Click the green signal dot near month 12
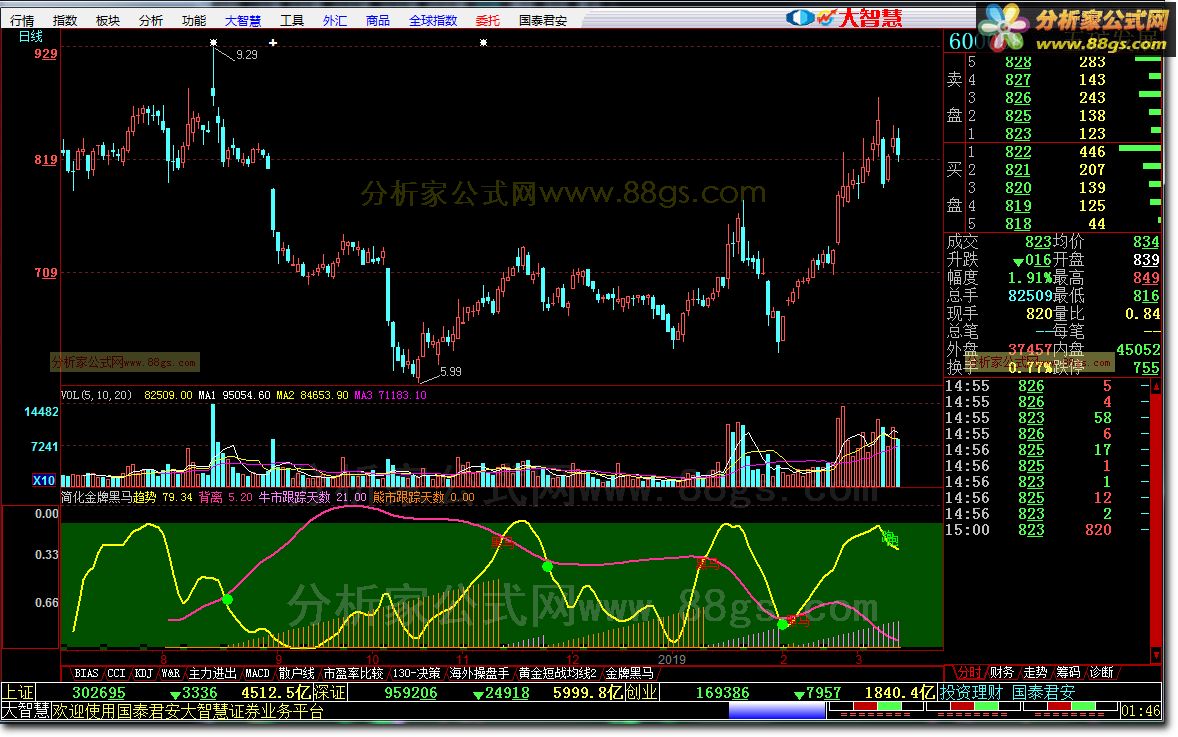This screenshot has height=737, width=1178. click(x=548, y=566)
